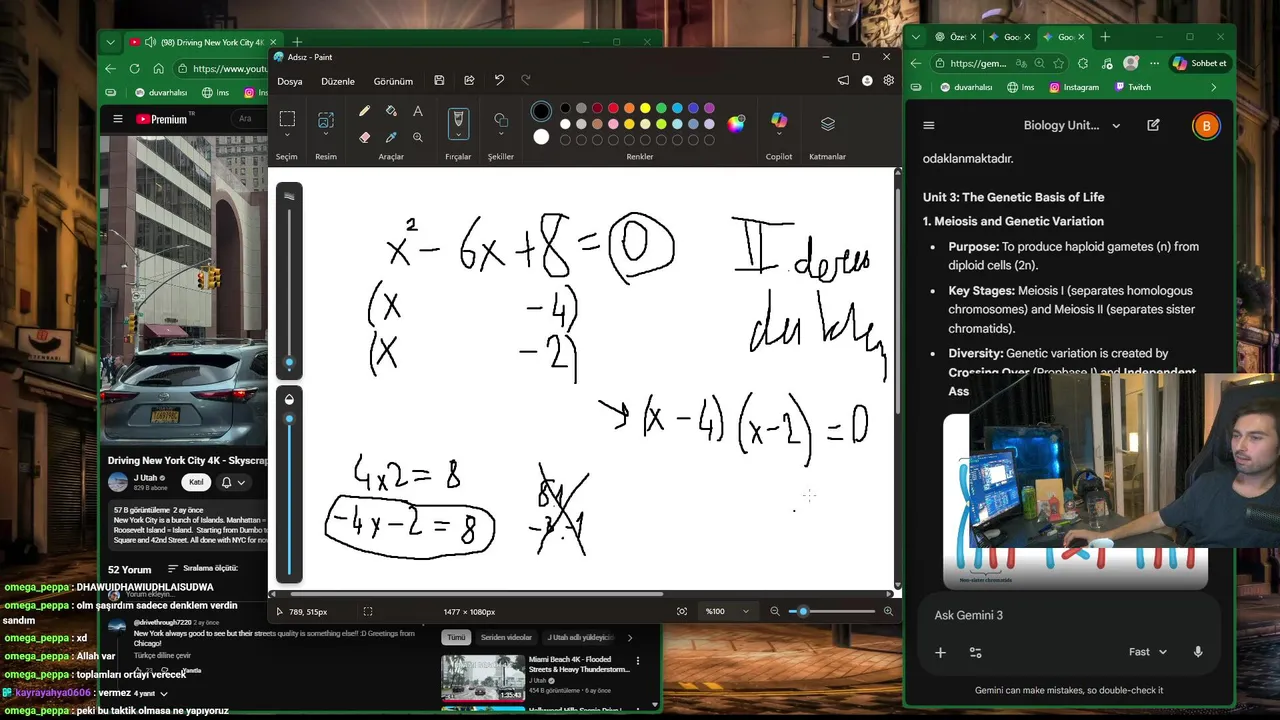The width and height of the screenshot is (1280, 720).
Task: Open the edit colors wheel
Action: pyautogui.click(x=736, y=124)
